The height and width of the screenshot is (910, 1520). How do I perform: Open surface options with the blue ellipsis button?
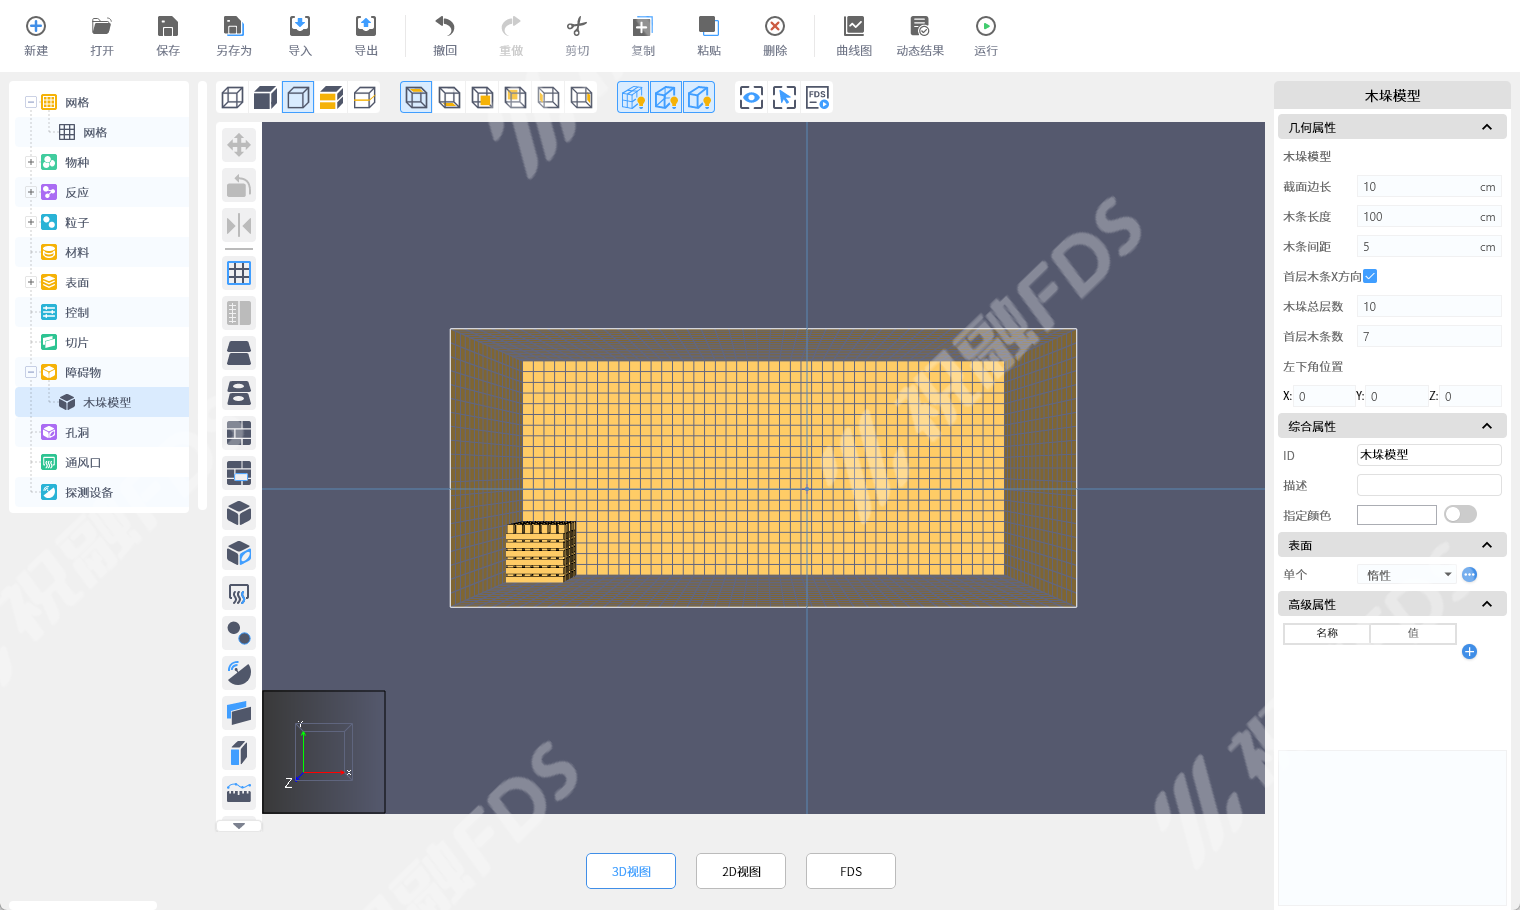[x=1469, y=574]
